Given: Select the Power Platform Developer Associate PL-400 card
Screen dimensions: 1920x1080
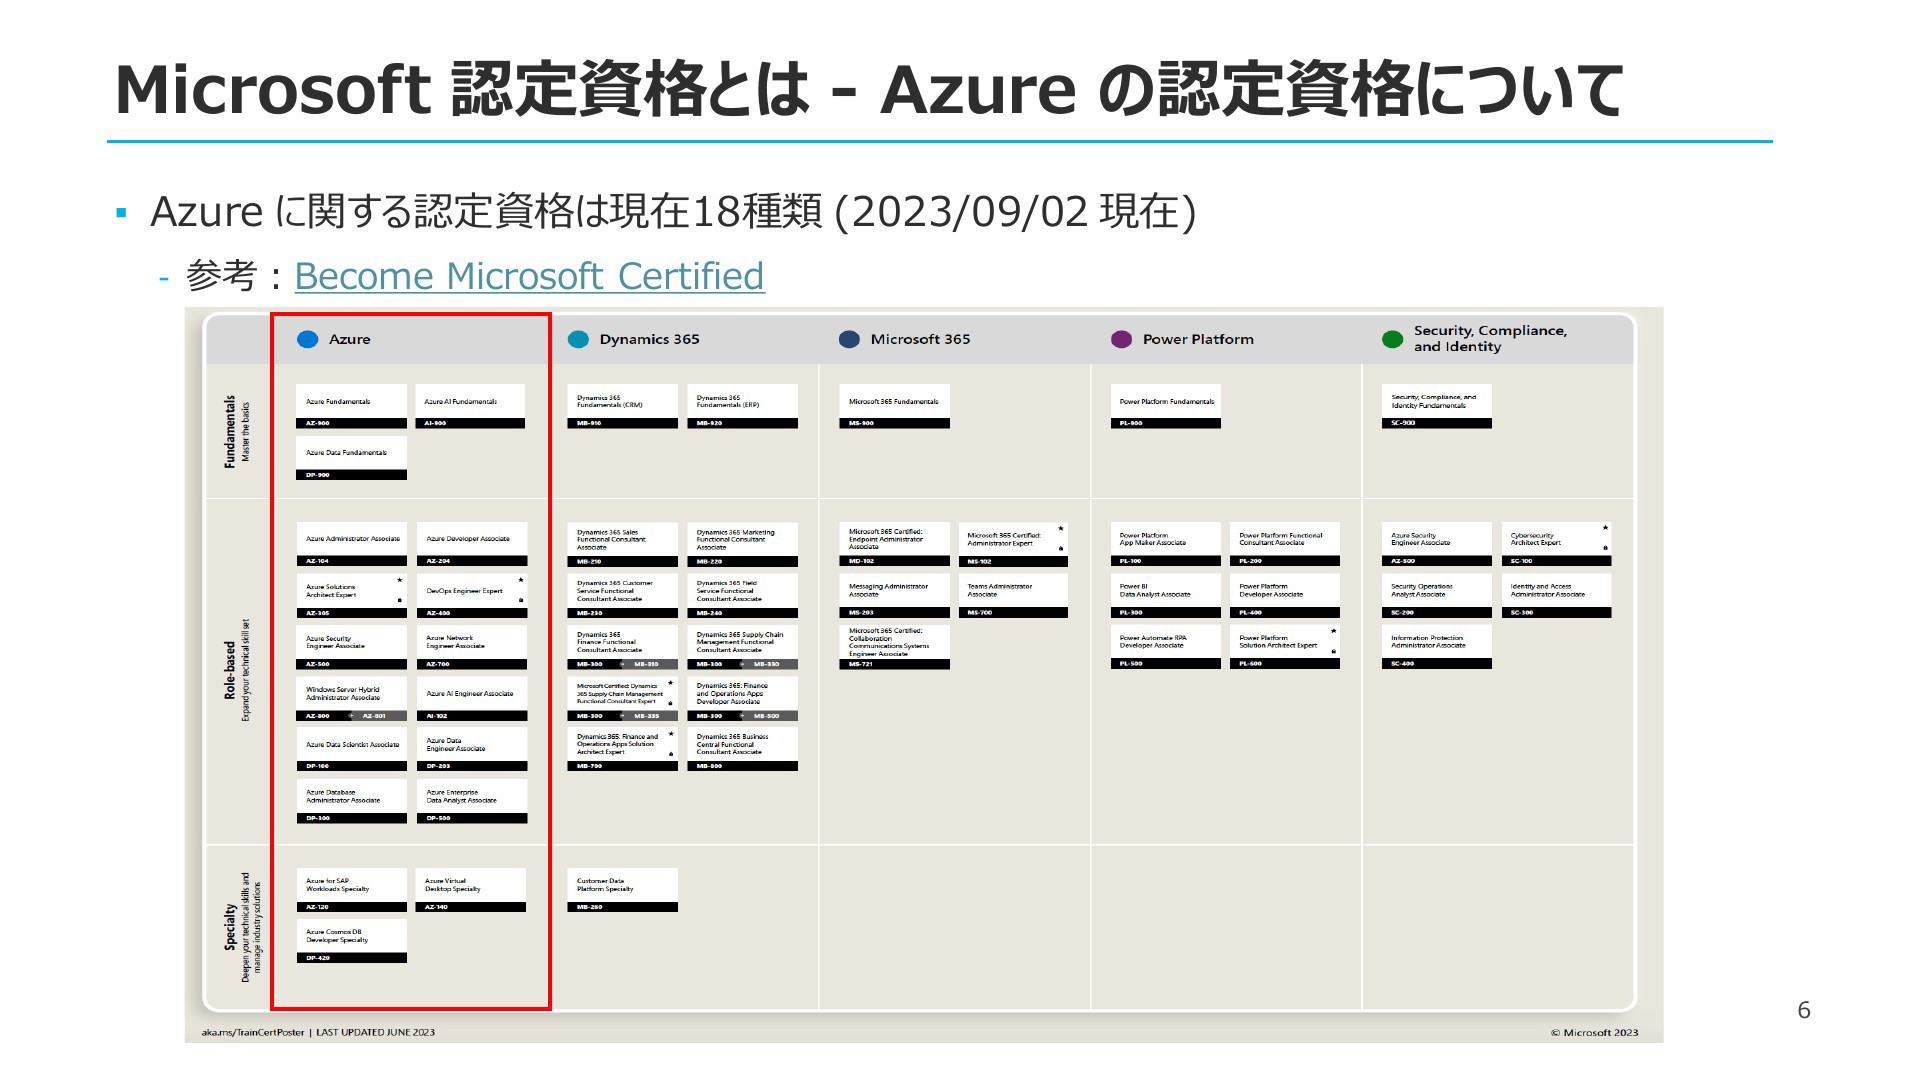Looking at the screenshot, I should (x=1285, y=596).
